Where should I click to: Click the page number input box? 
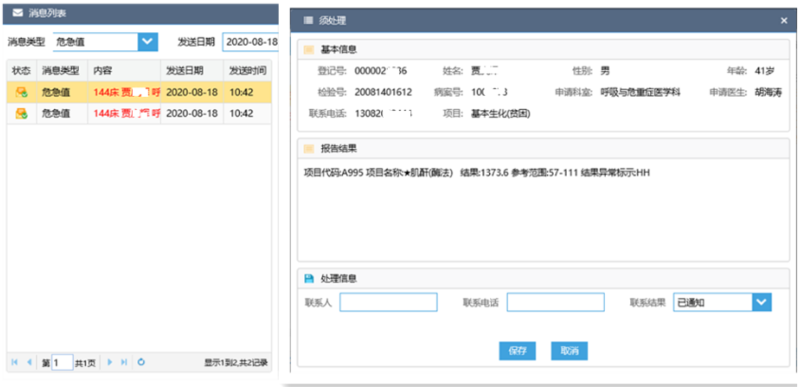click(62, 363)
